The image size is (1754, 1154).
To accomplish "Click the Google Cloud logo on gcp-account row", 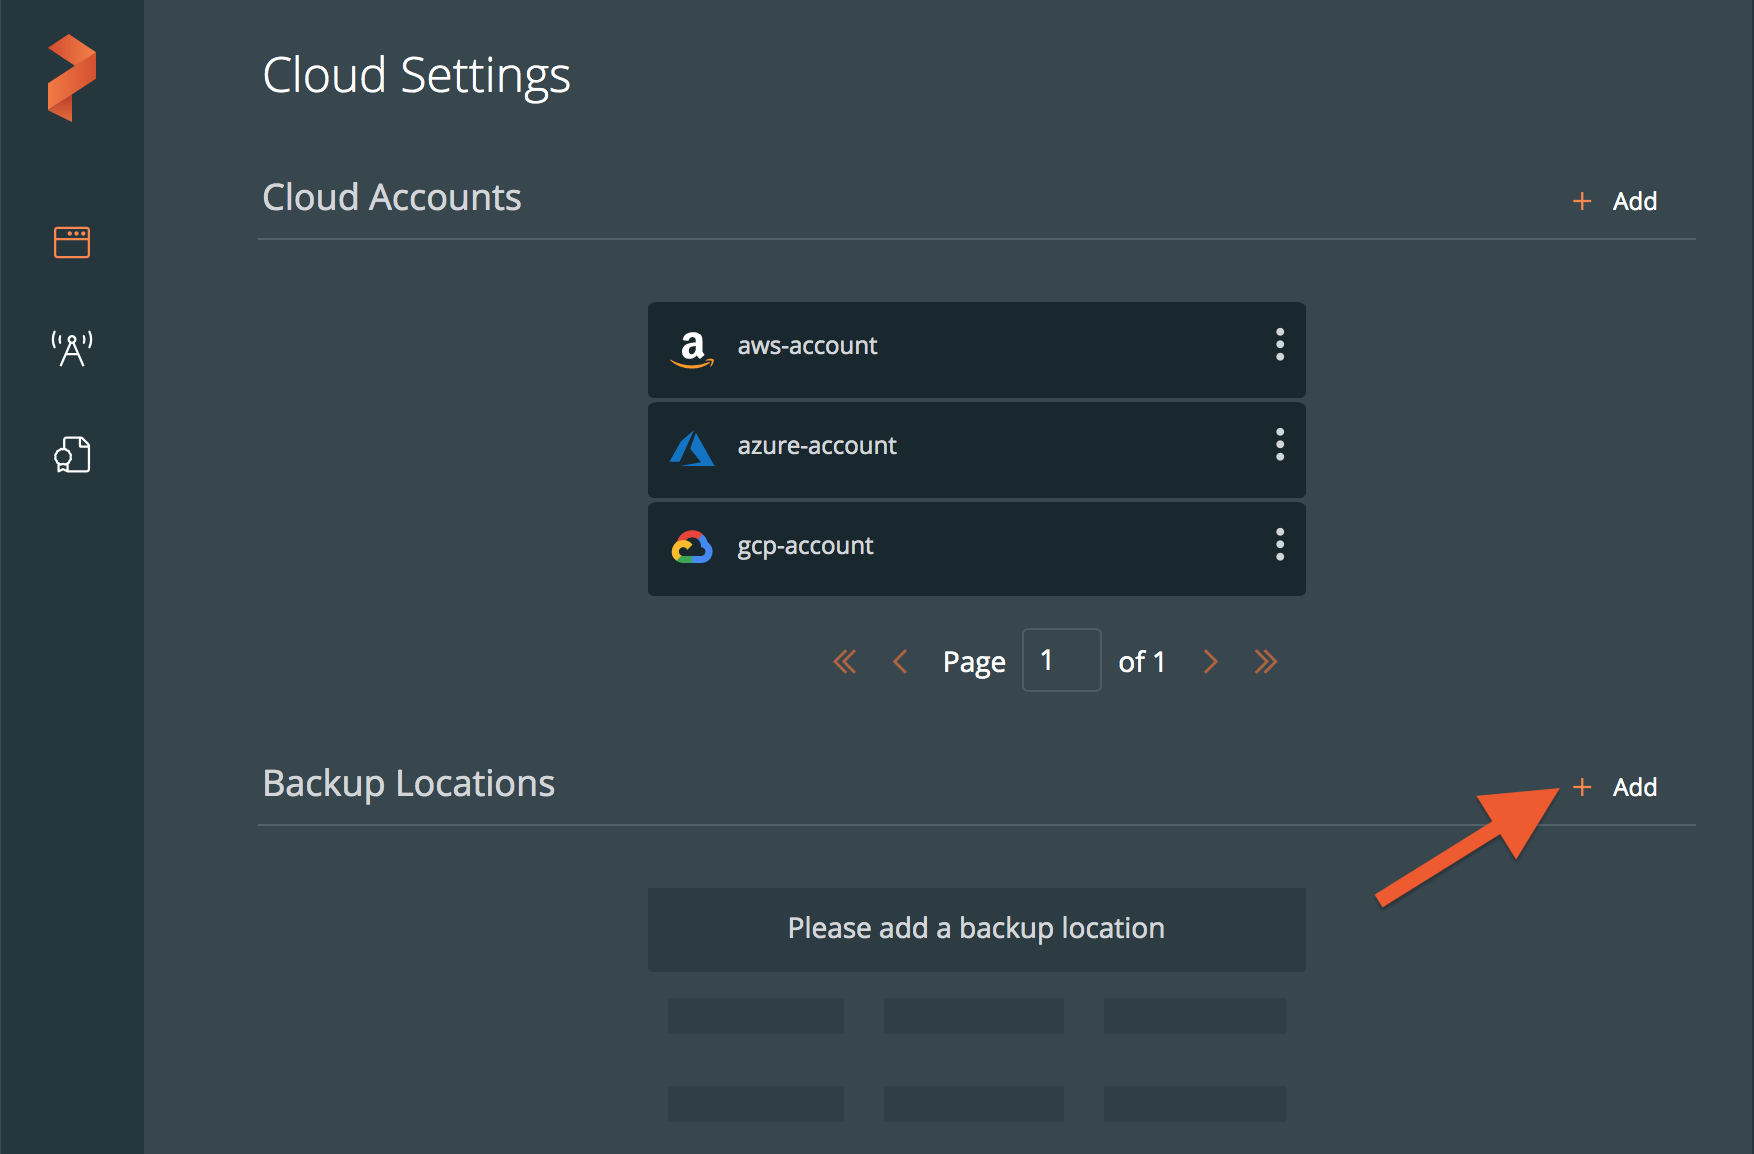I will (x=692, y=547).
